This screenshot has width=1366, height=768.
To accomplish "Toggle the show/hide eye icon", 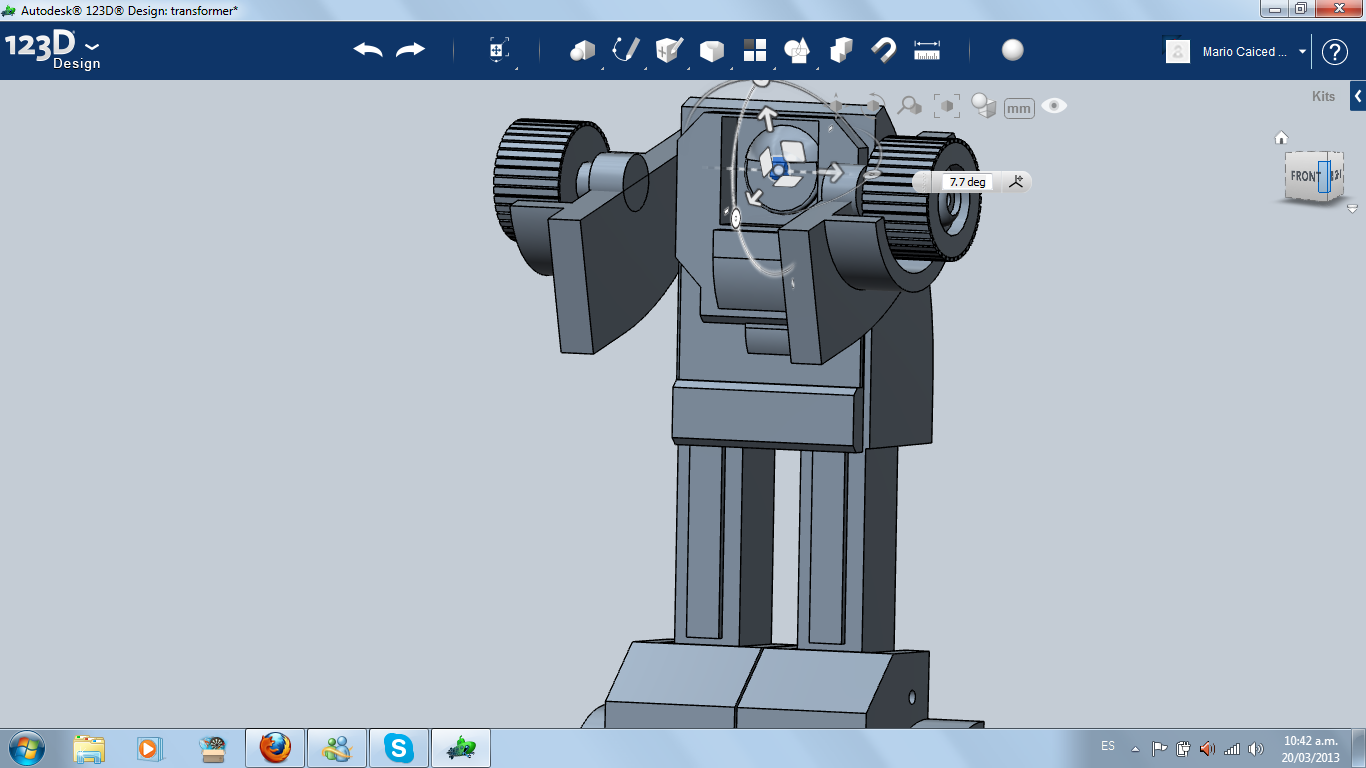I will (x=1054, y=106).
